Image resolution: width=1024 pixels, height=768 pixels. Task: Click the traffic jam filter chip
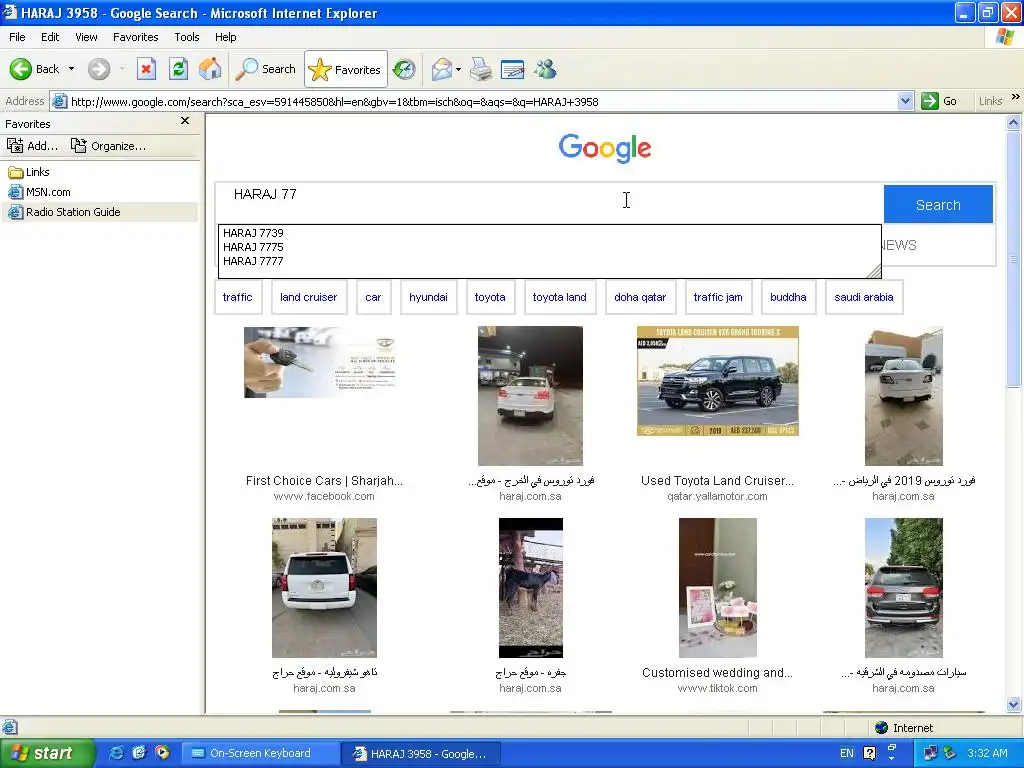pyautogui.click(x=718, y=297)
